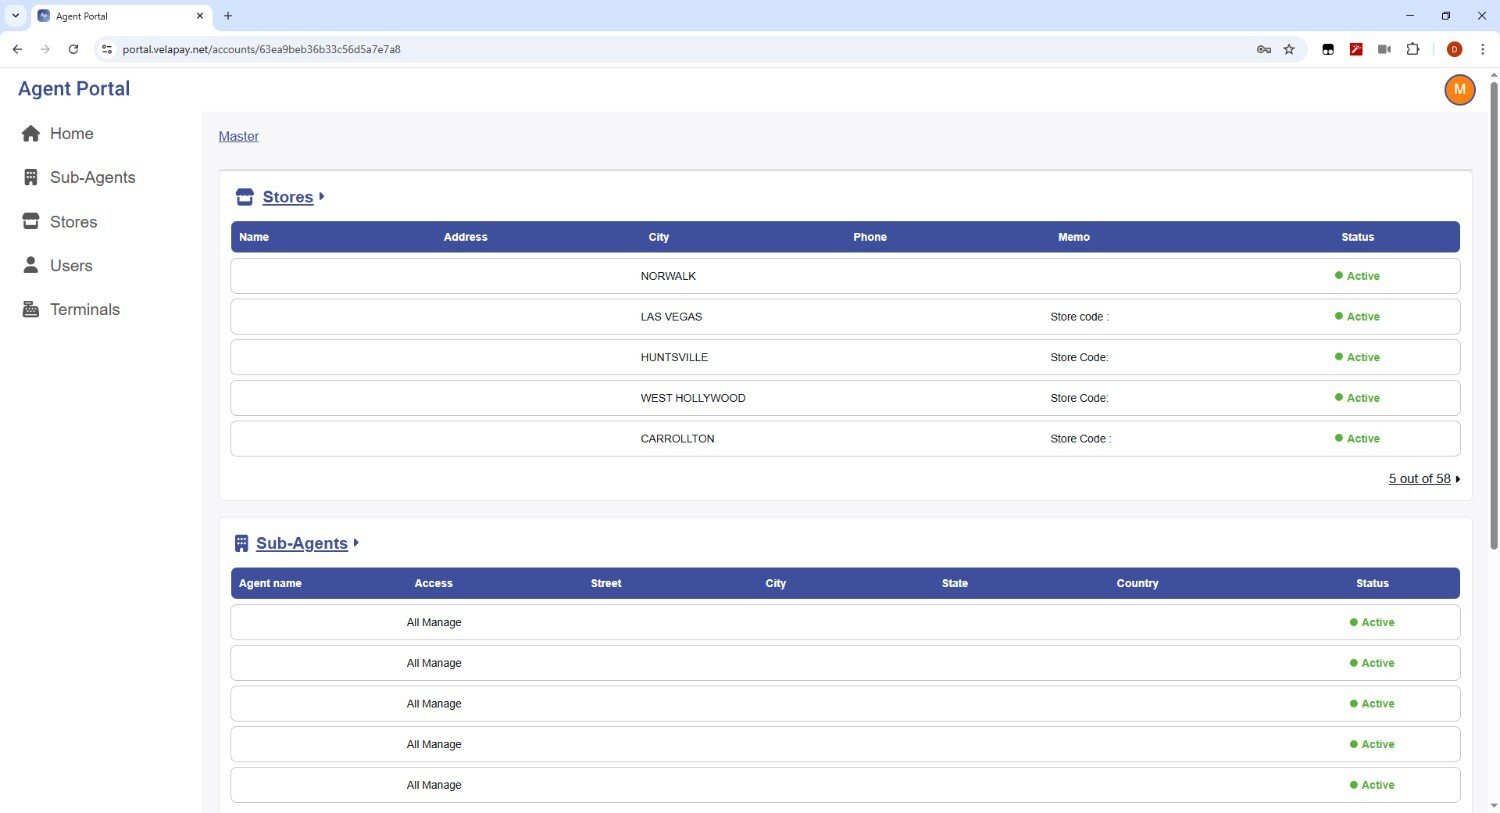Open the browser Extensions puzzle icon
This screenshot has height=813, width=1500.
tap(1412, 49)
